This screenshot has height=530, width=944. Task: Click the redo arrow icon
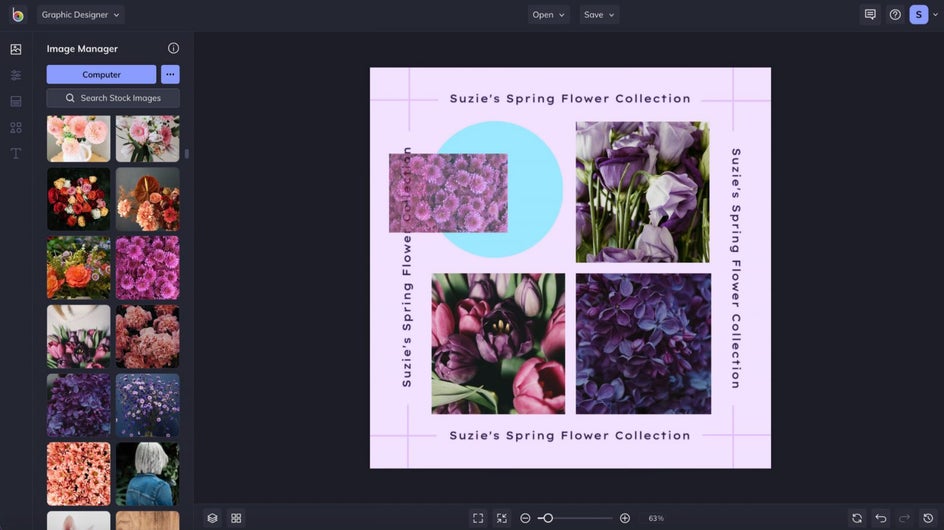(904, 518)
